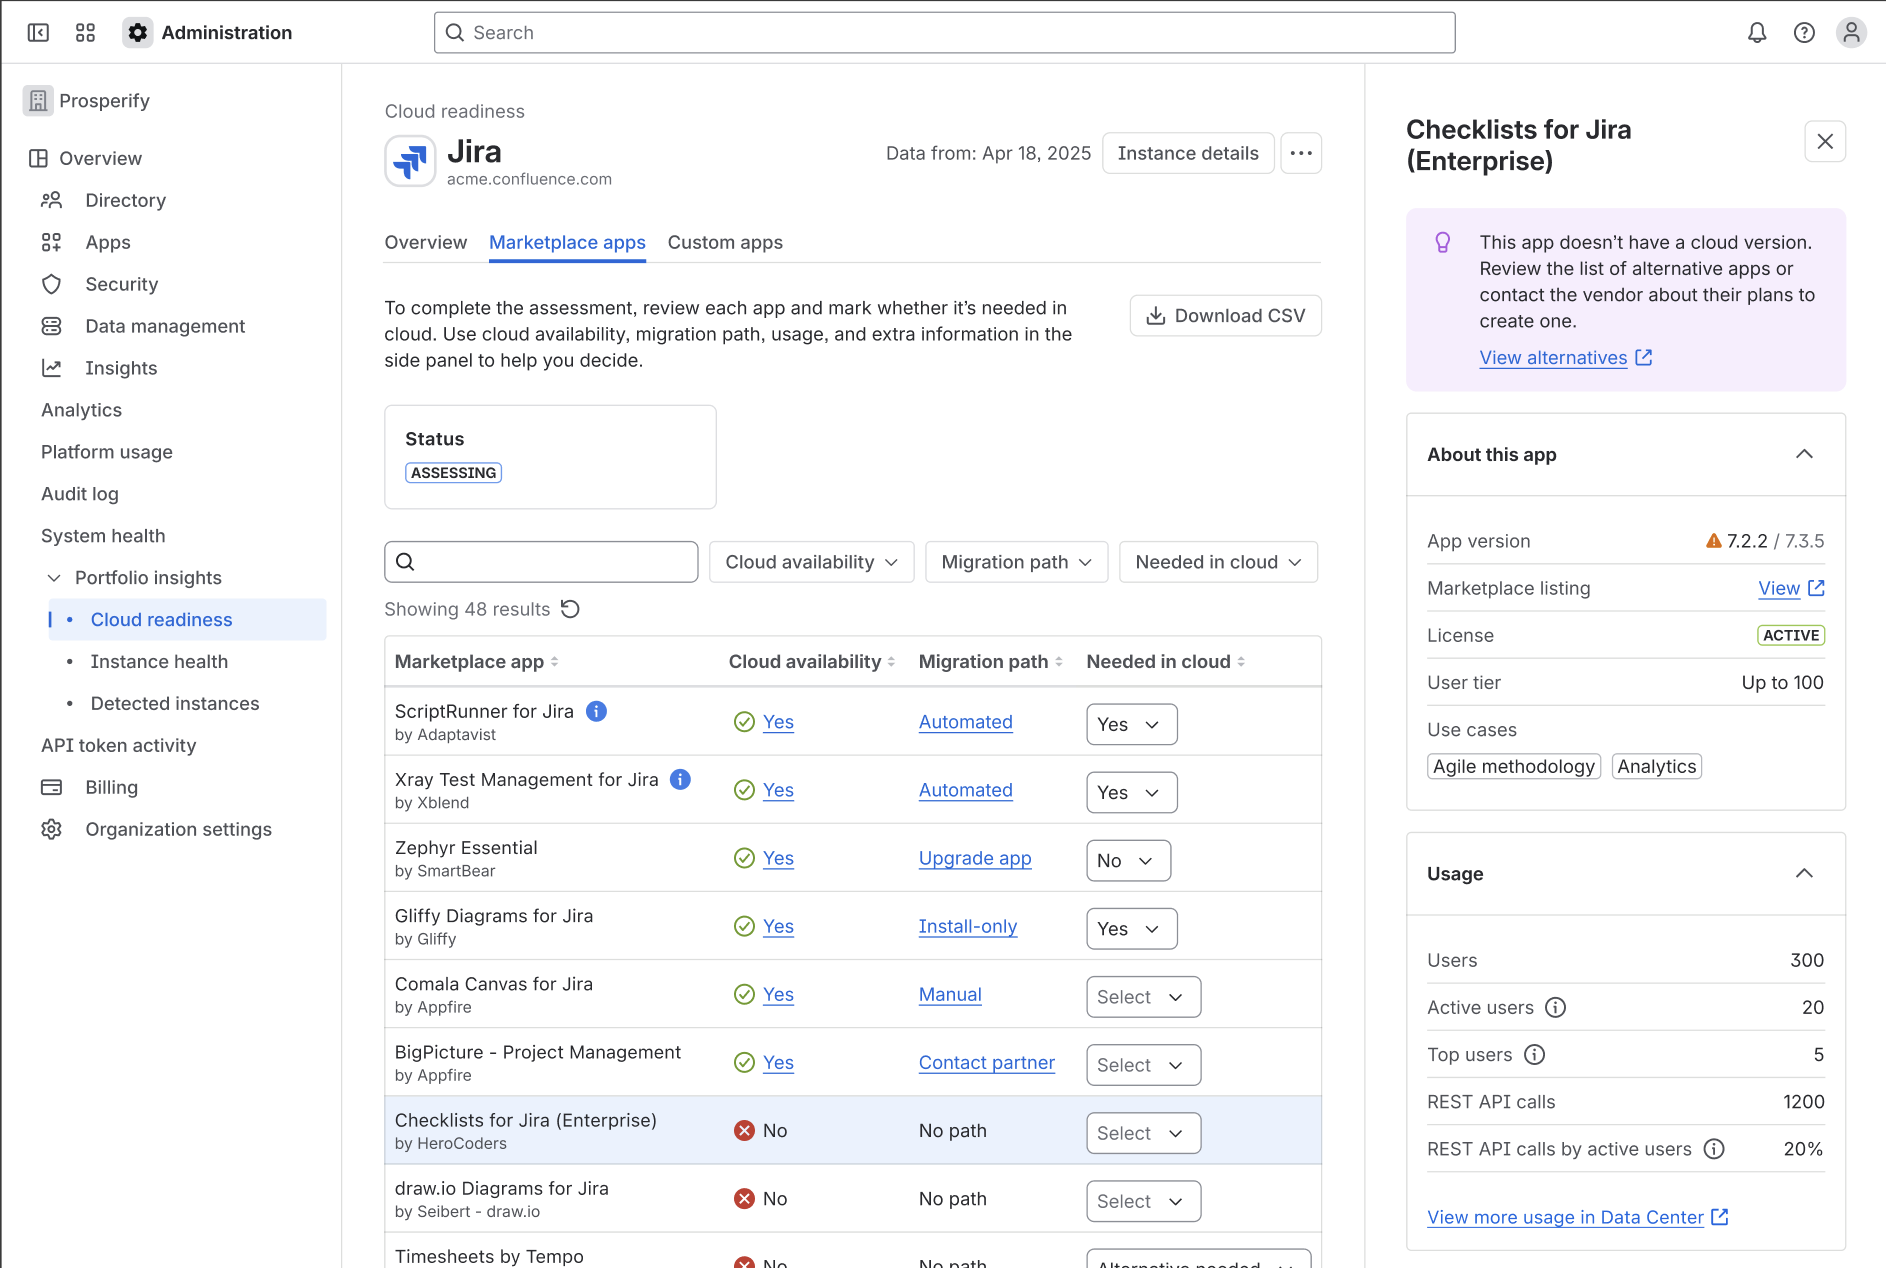Open the Cloud availability filter
1886x1268 pixels.
pos(811,561)
